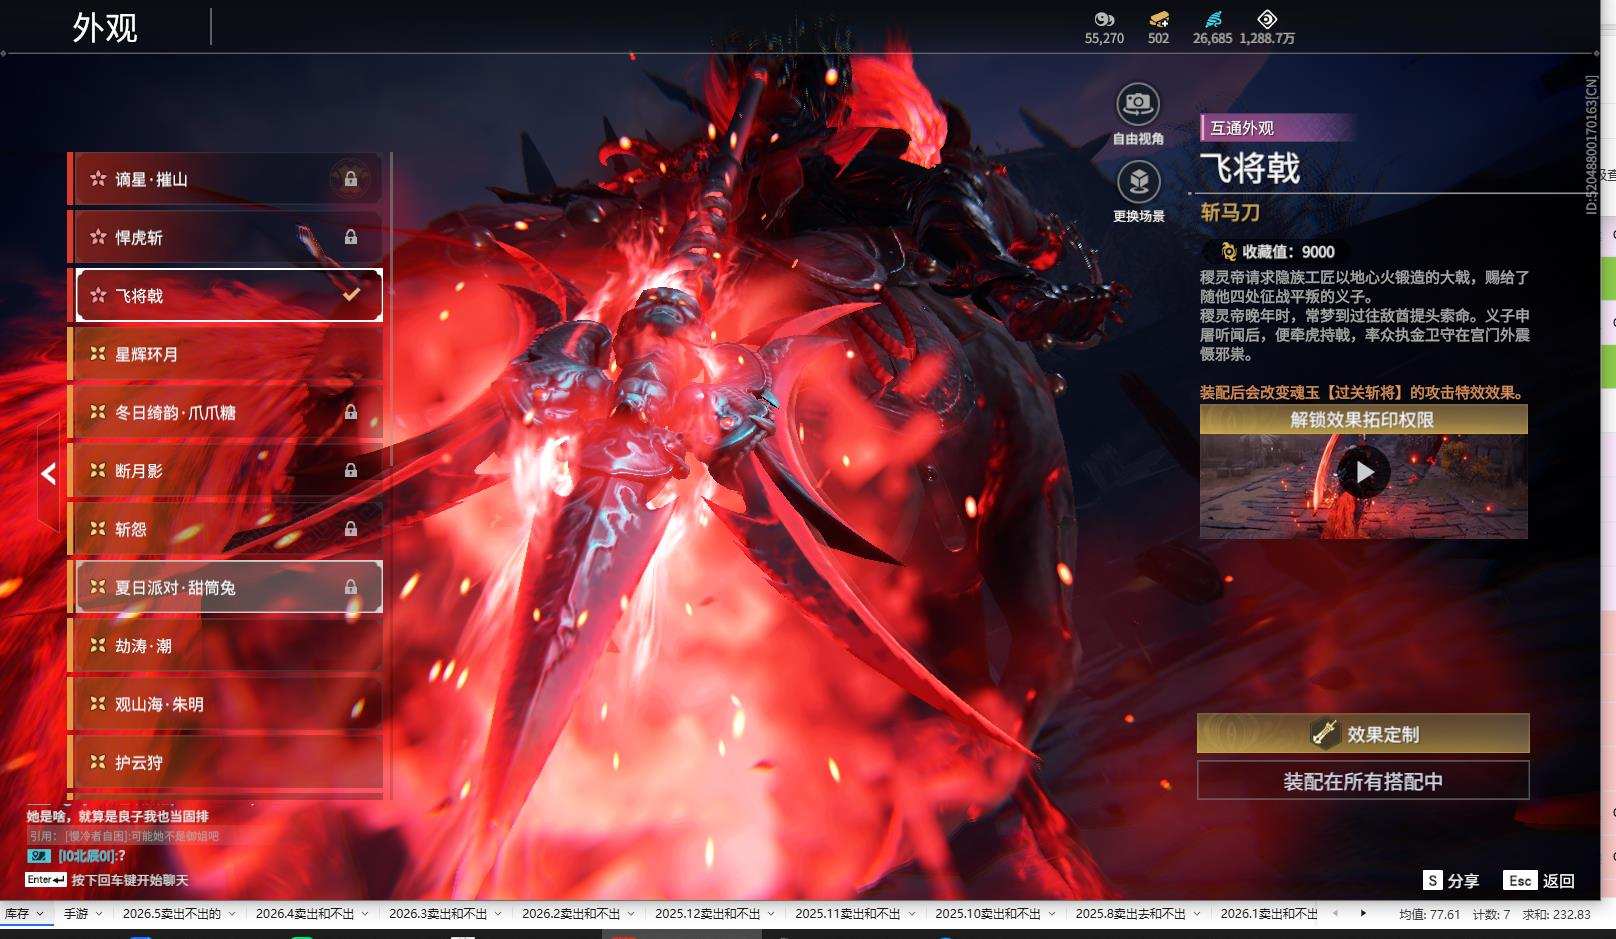
Task: Switch to the 2026.1卖出和不出 sheet tab
Action: pyautogui.click(x=1269, y=914)
